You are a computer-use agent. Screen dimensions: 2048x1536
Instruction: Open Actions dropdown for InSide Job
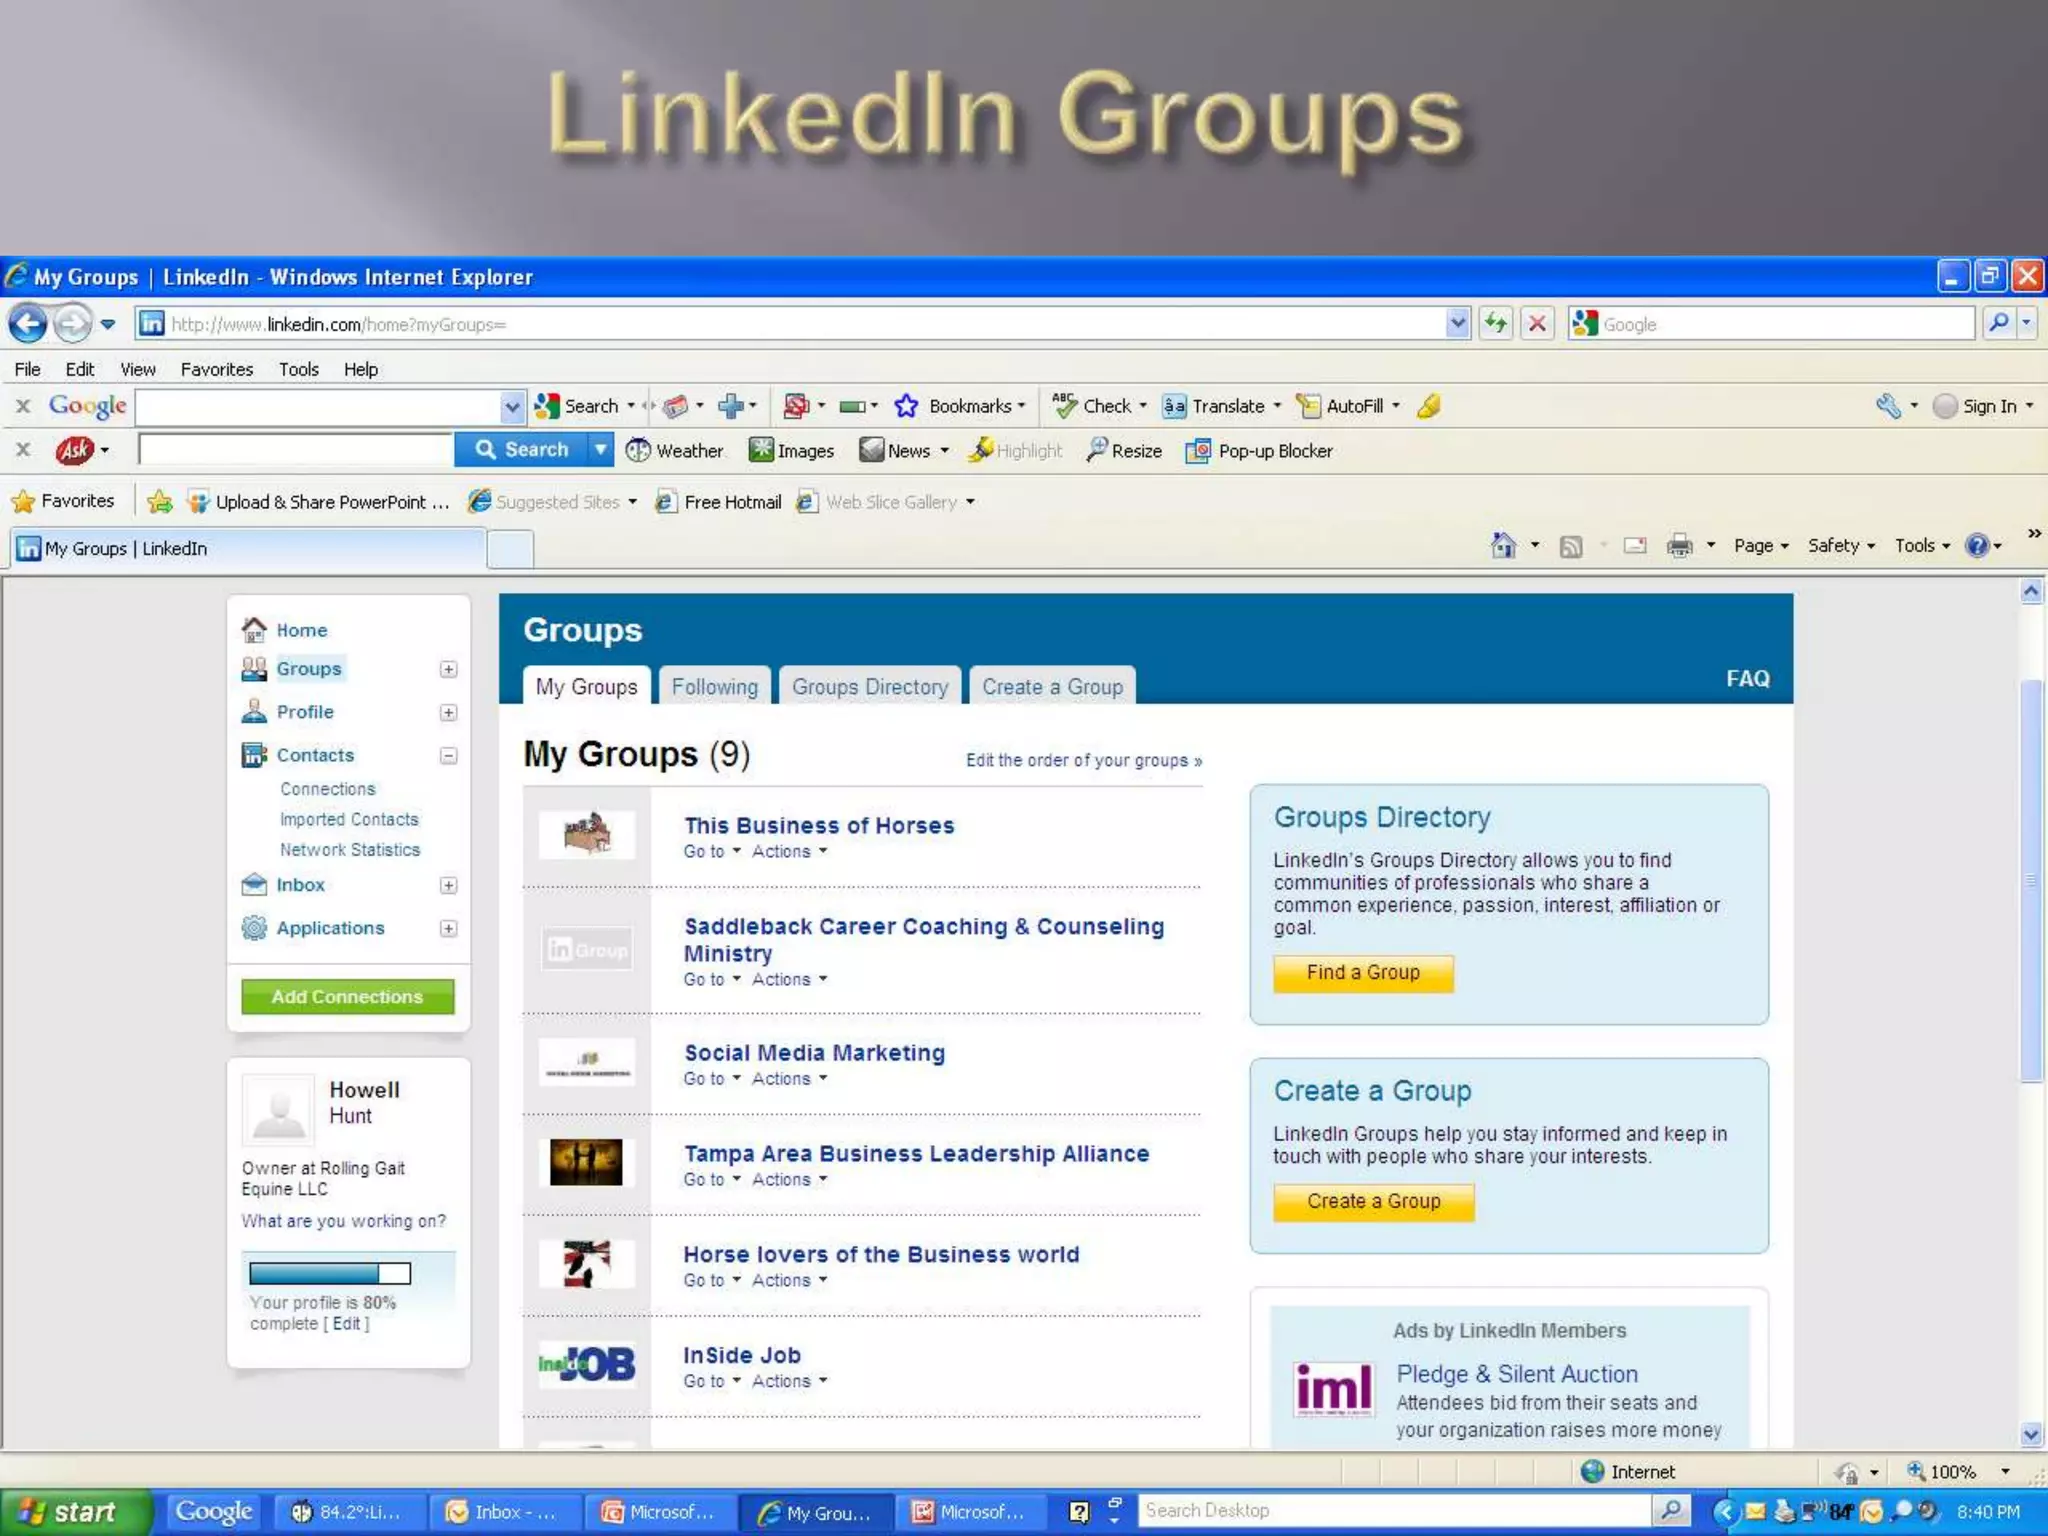[790, 1381]
